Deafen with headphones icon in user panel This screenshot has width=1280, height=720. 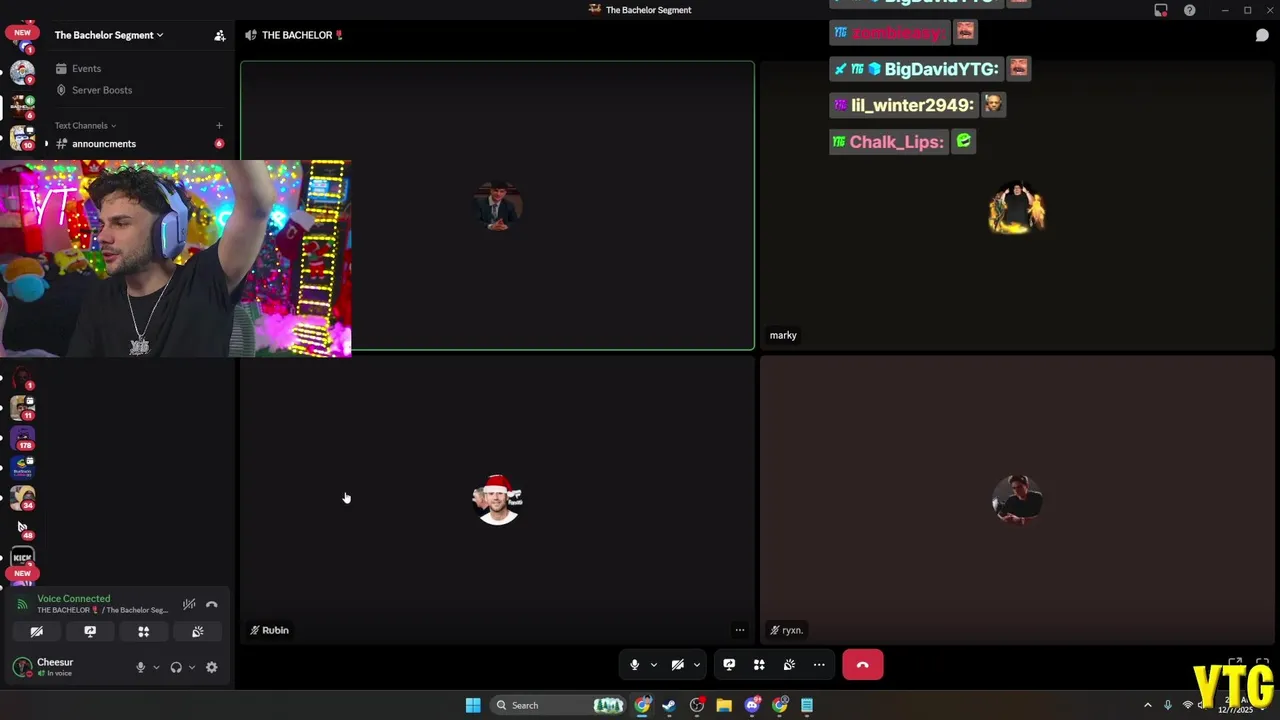click(176, 668)
